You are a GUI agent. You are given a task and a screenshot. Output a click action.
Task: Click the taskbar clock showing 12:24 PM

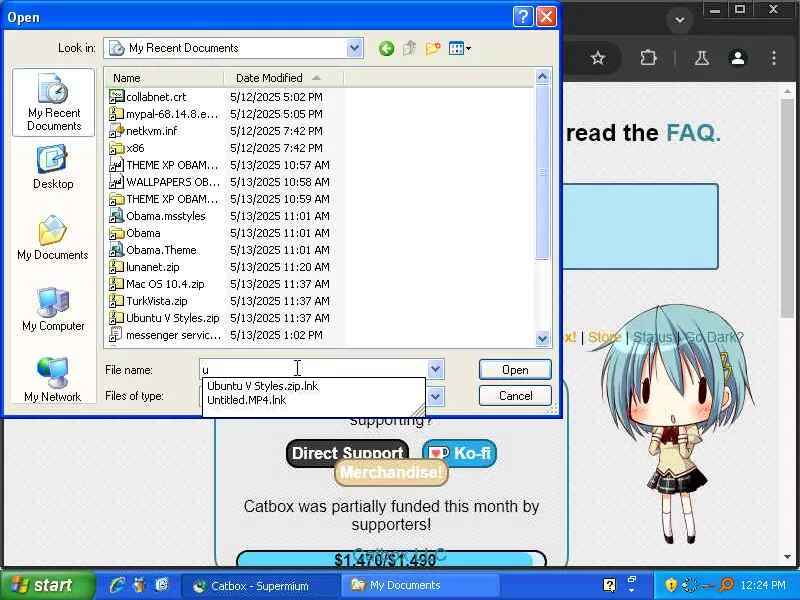pos(763,585)
